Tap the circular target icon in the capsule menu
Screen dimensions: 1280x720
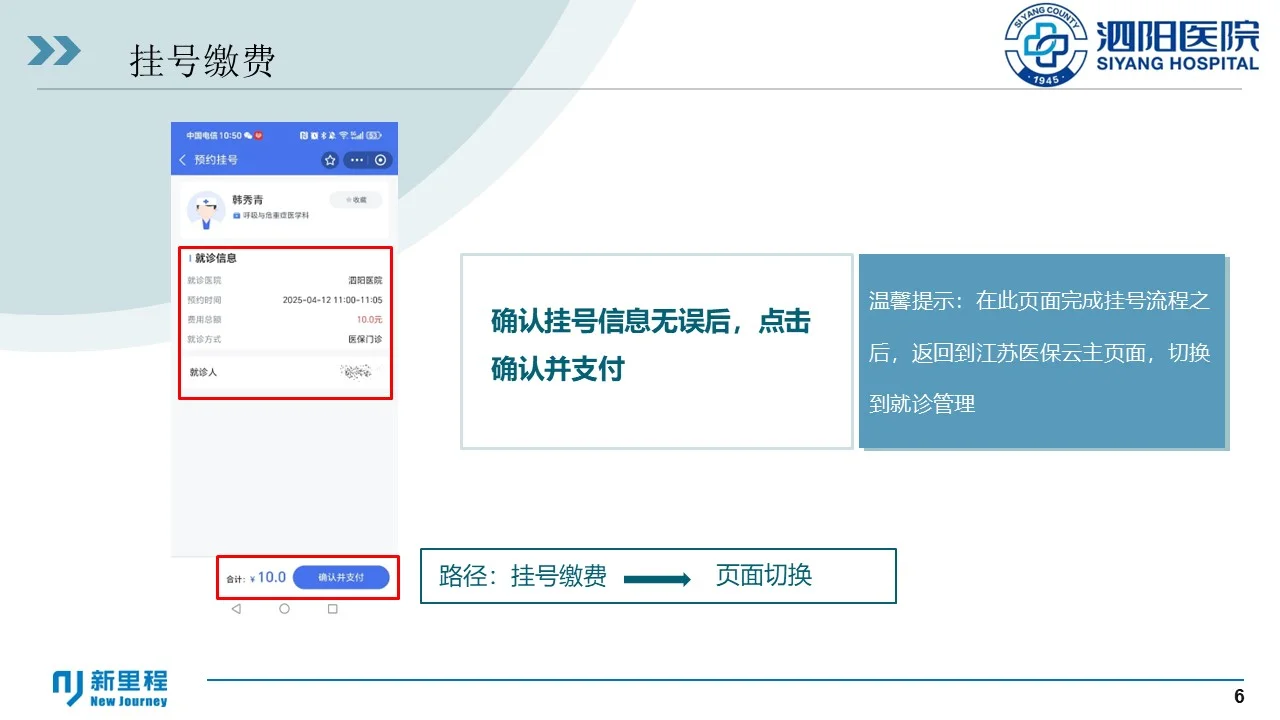click(381, 160)
